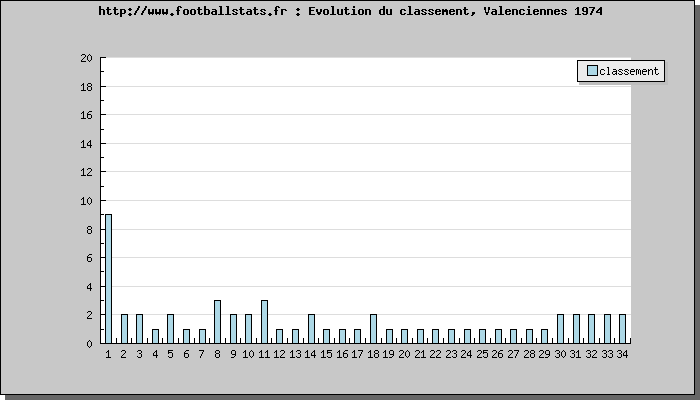Select the bar for matchday 5
700x400 pixels.
pos(171,329)
